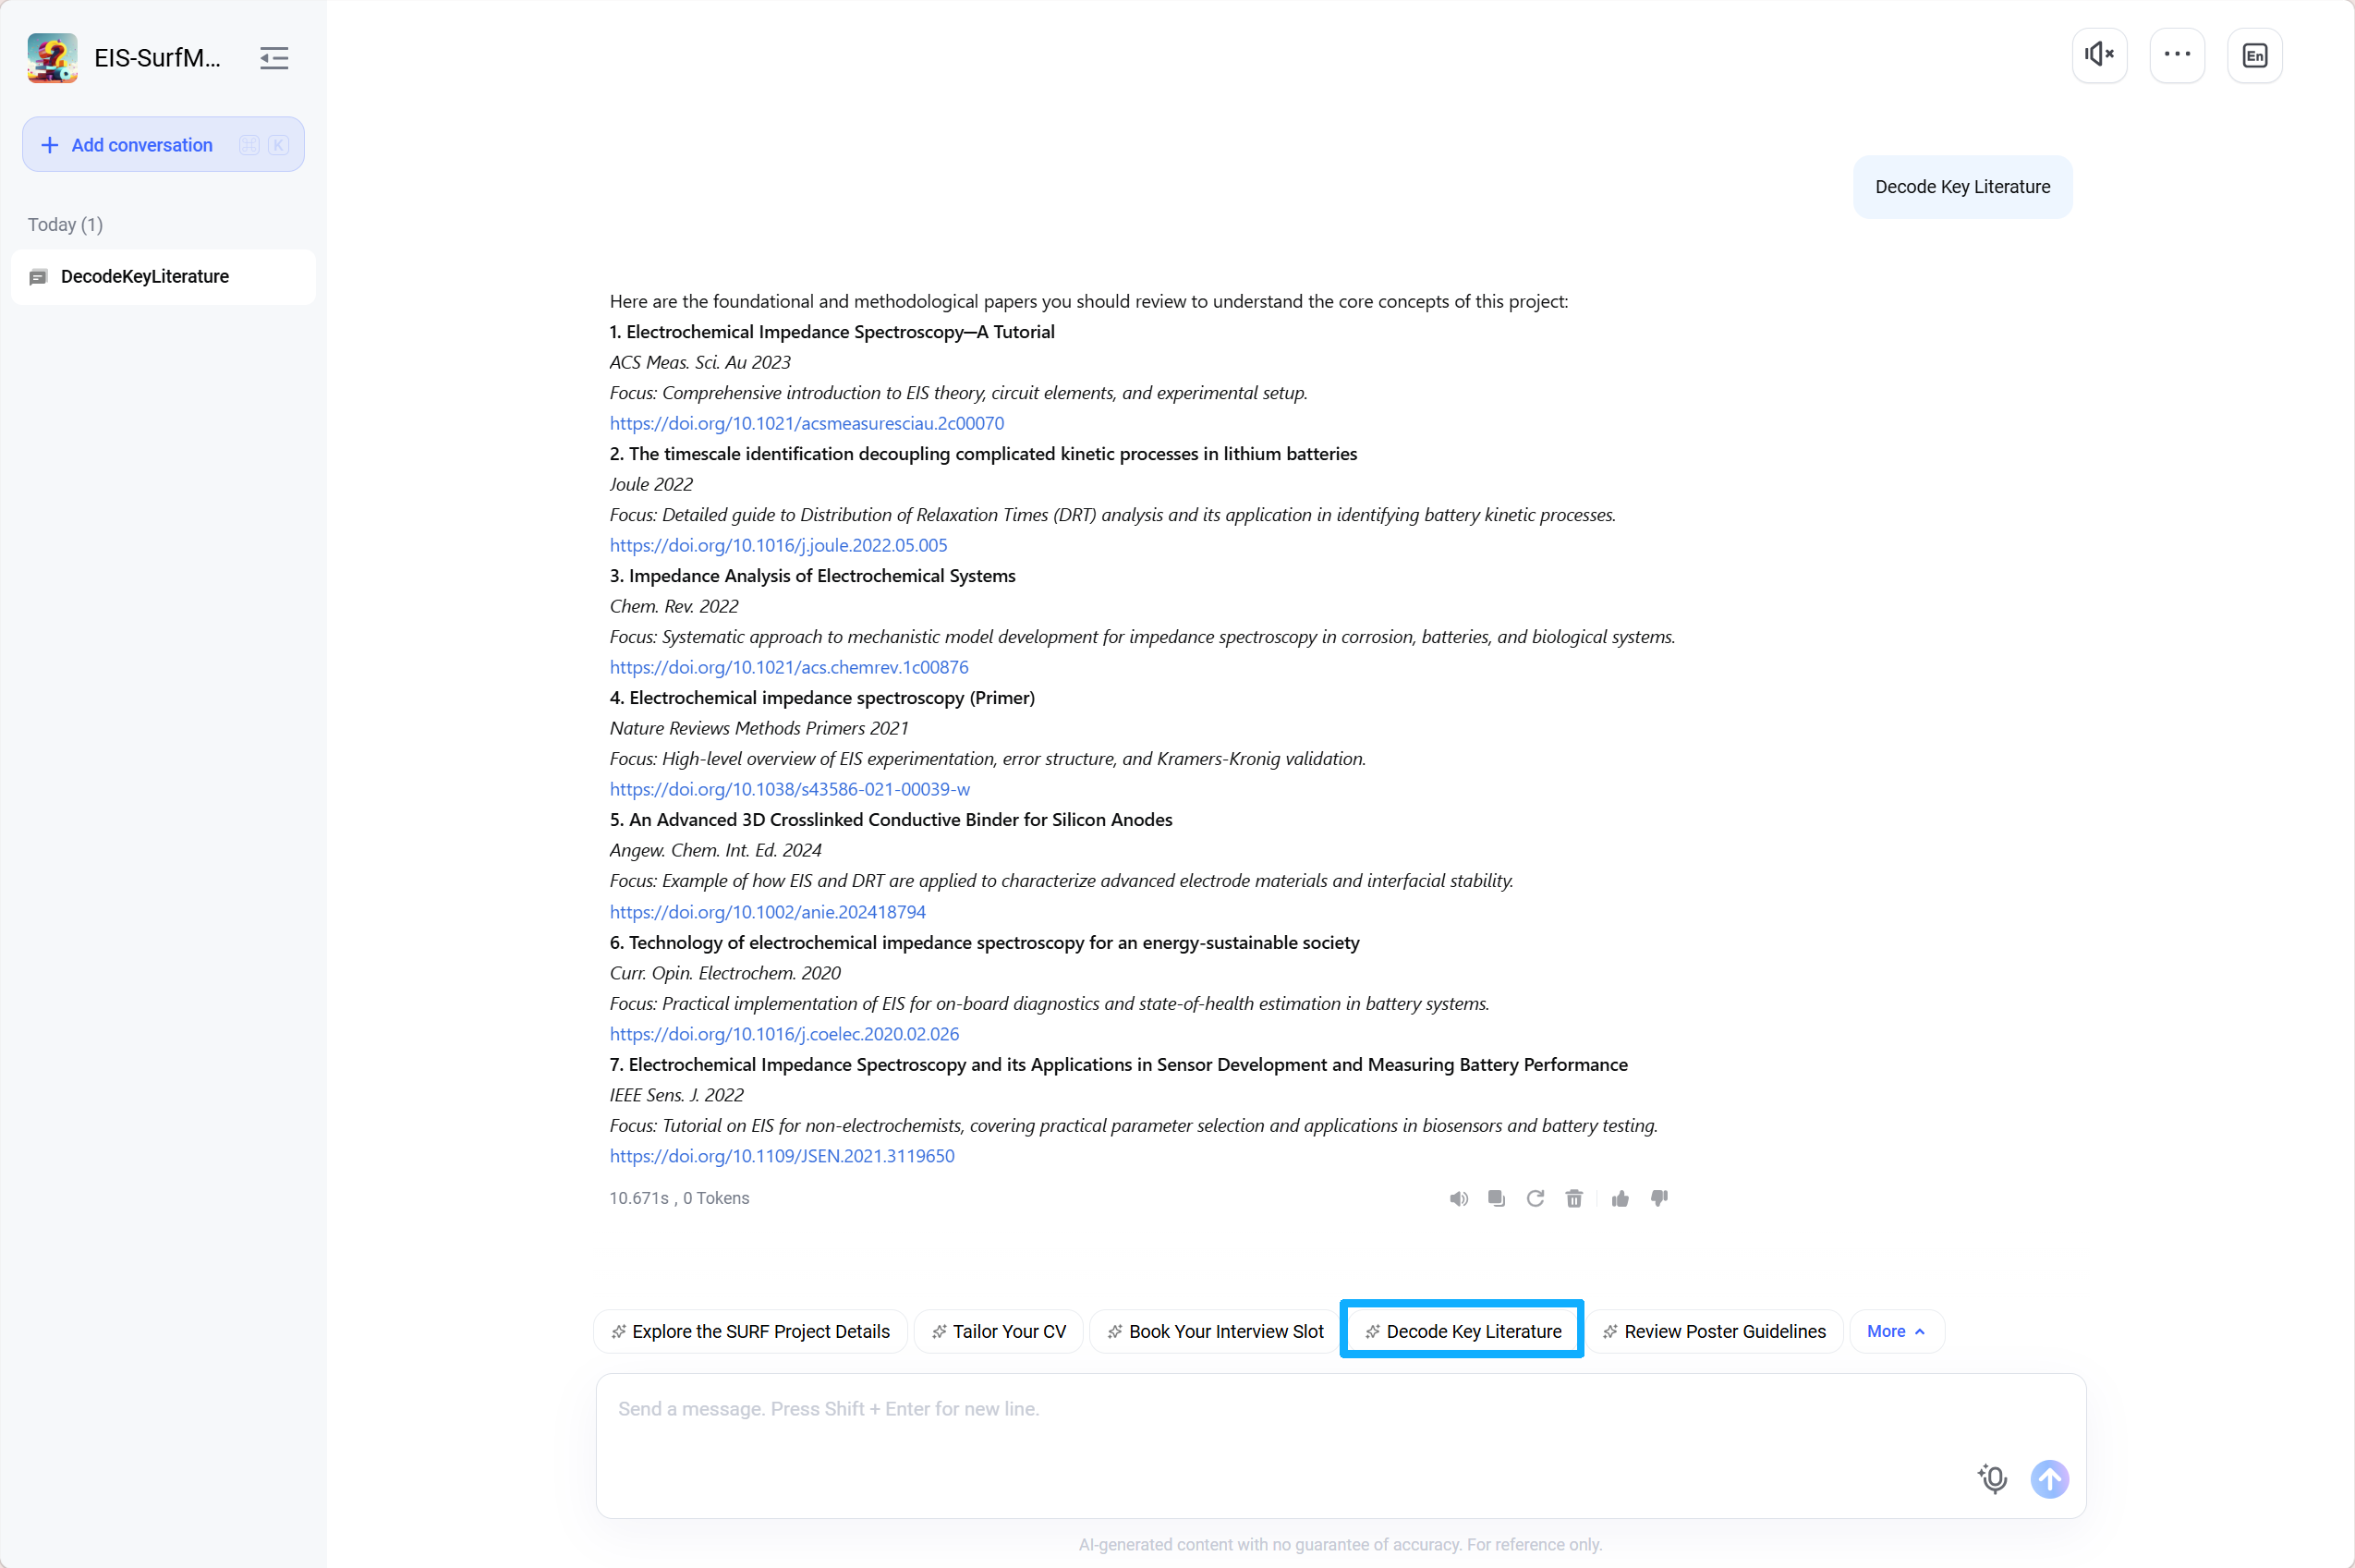Start voice input with the microphone icon

click(x=1992, y=1479)
